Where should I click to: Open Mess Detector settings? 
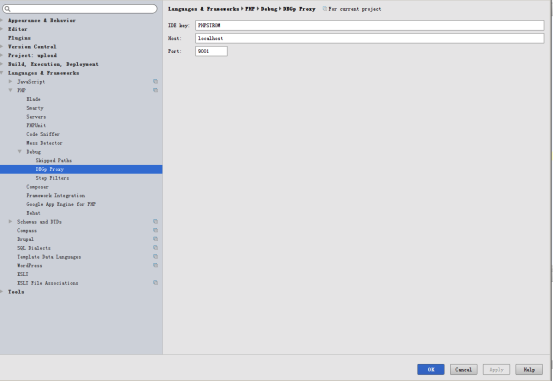[x=44, y=143]
